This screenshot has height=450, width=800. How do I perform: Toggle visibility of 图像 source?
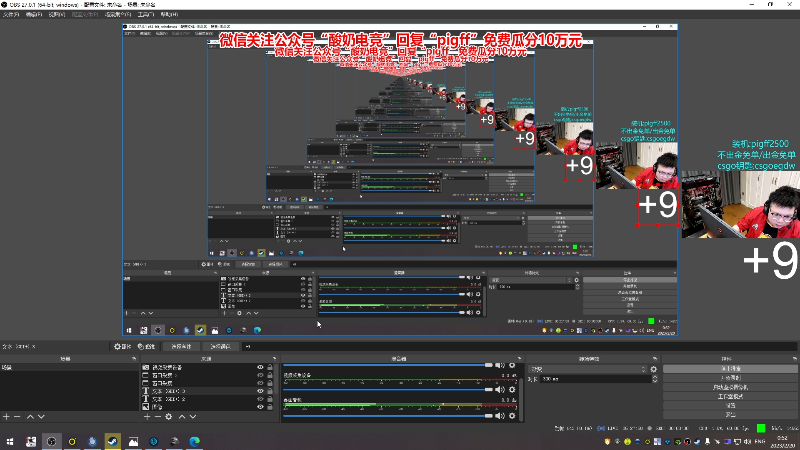(260, 407)
